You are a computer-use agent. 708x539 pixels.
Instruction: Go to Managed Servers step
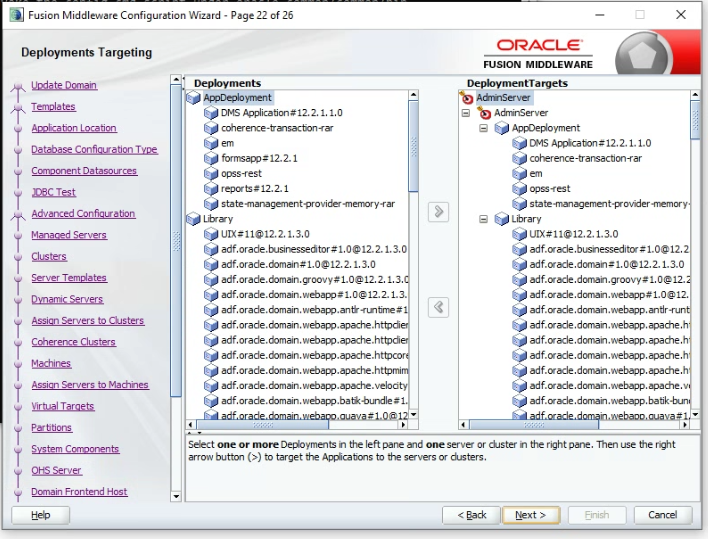pos(69,235)
